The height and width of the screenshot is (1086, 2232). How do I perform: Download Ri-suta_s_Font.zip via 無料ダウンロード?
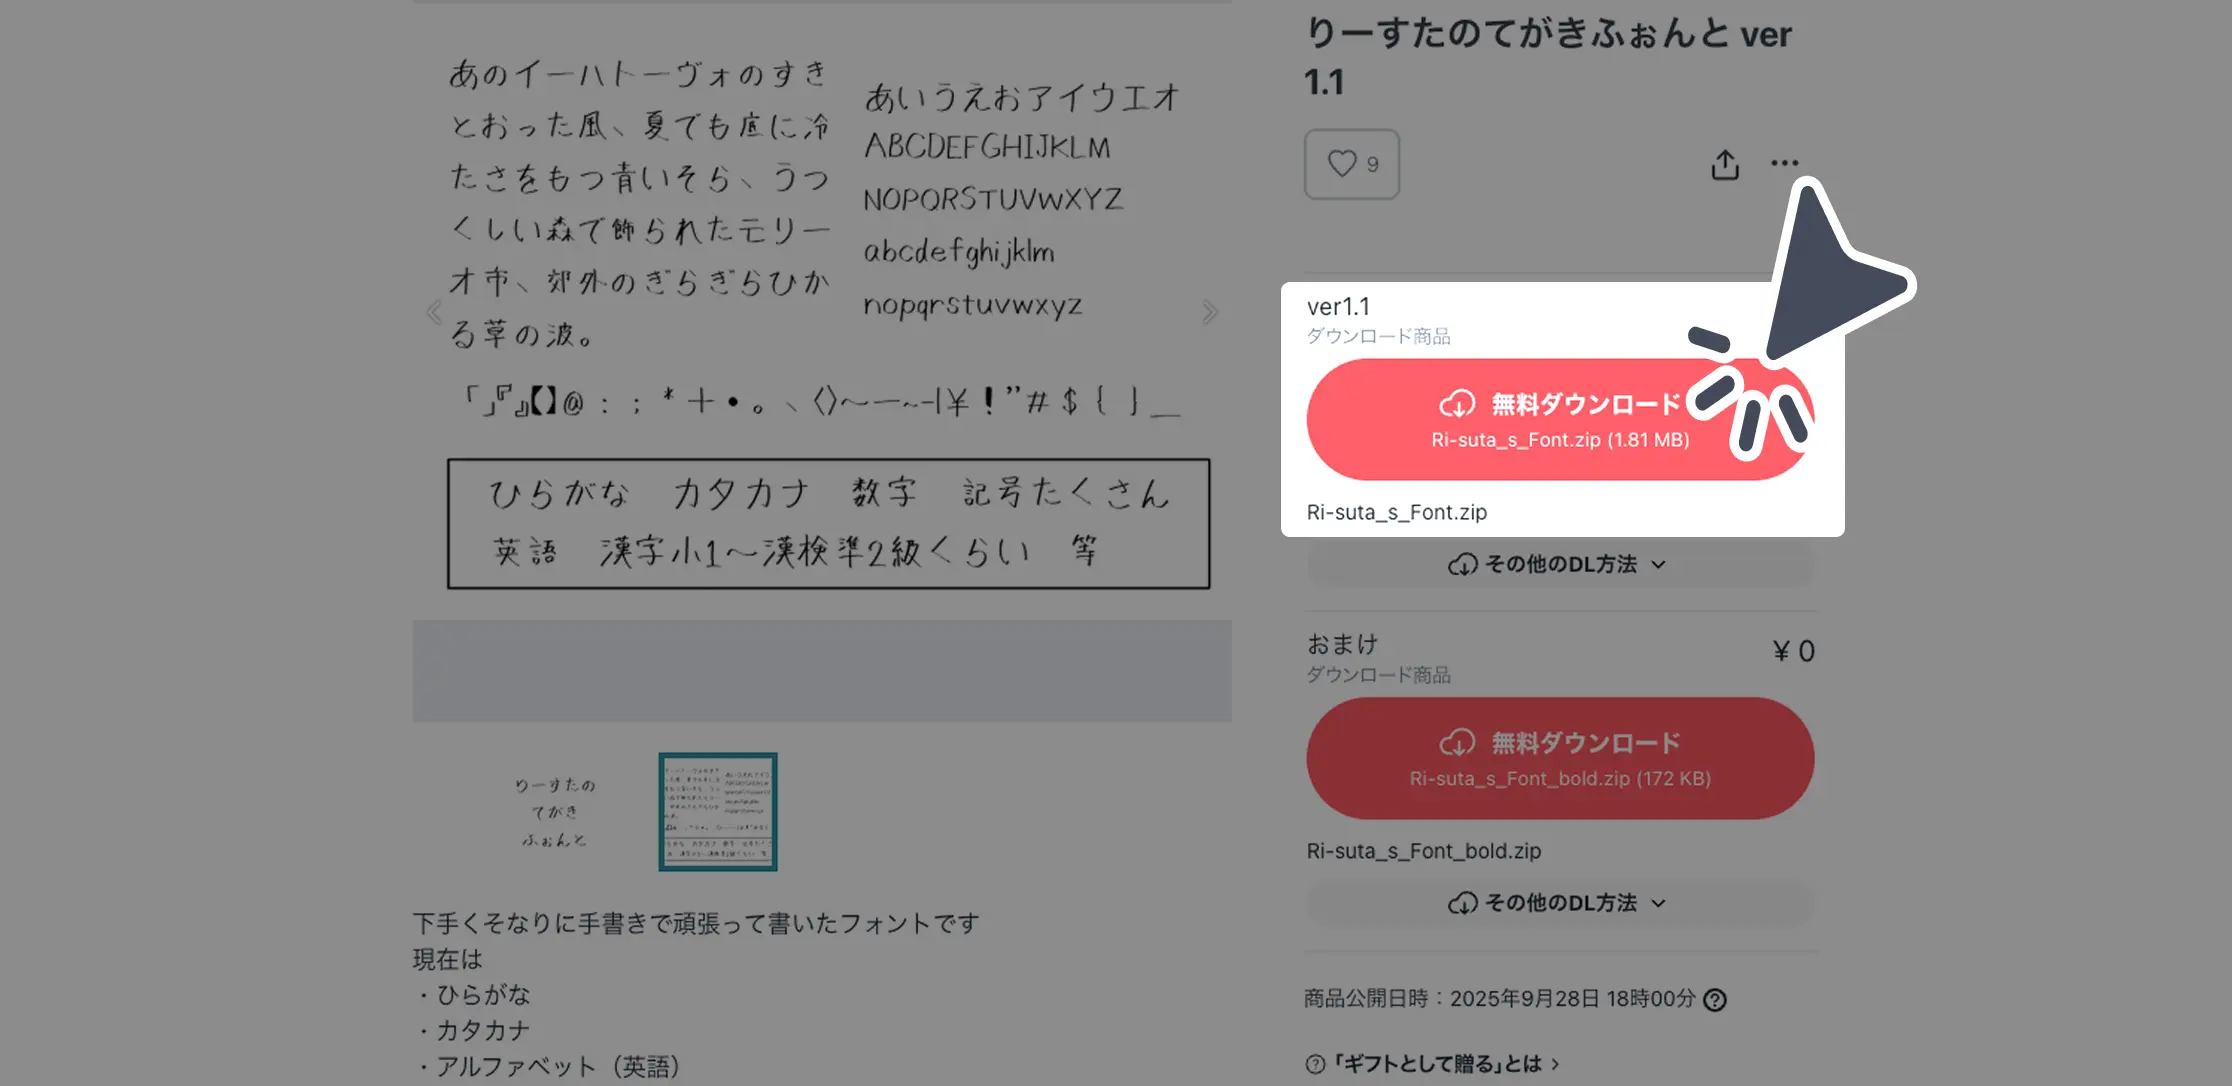pos(1560,418)
